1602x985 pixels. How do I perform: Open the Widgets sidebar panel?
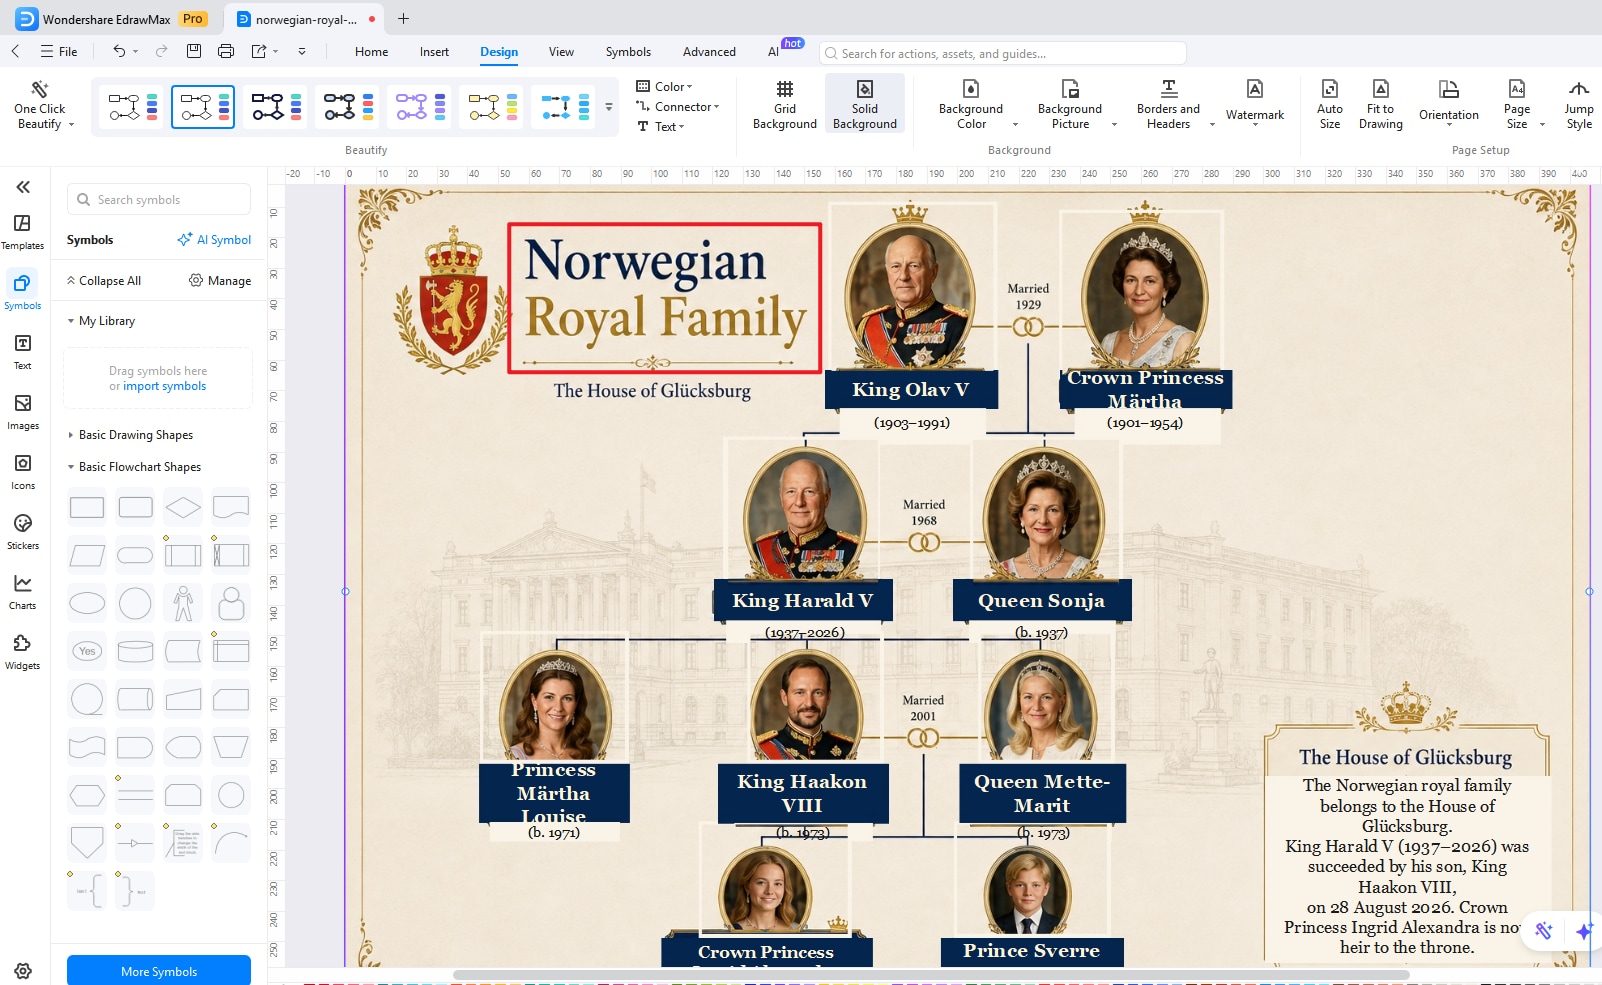22,652
